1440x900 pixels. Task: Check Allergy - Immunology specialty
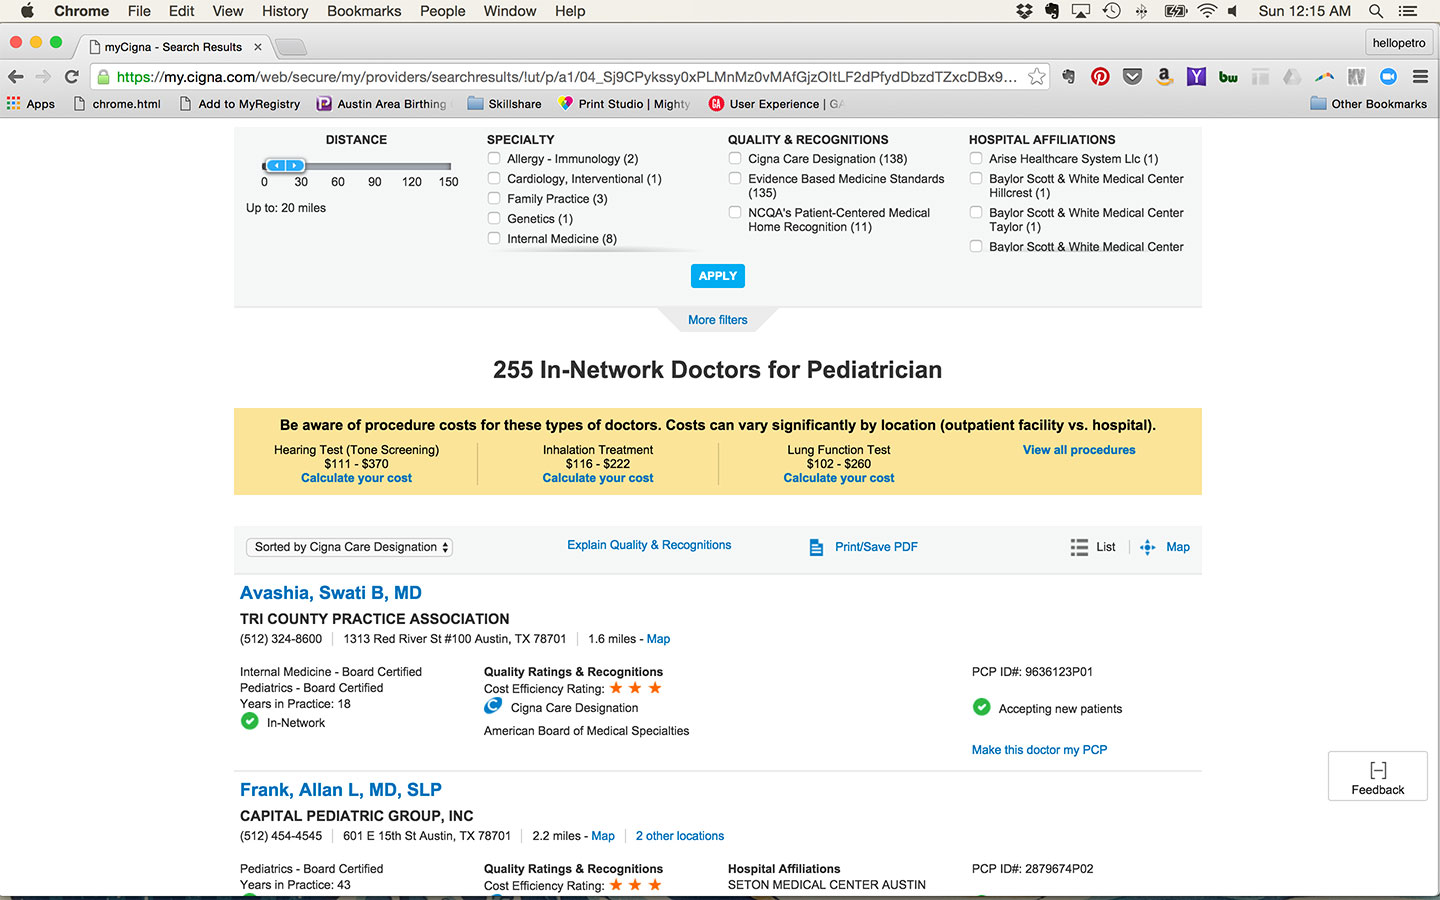pos(494,158)
